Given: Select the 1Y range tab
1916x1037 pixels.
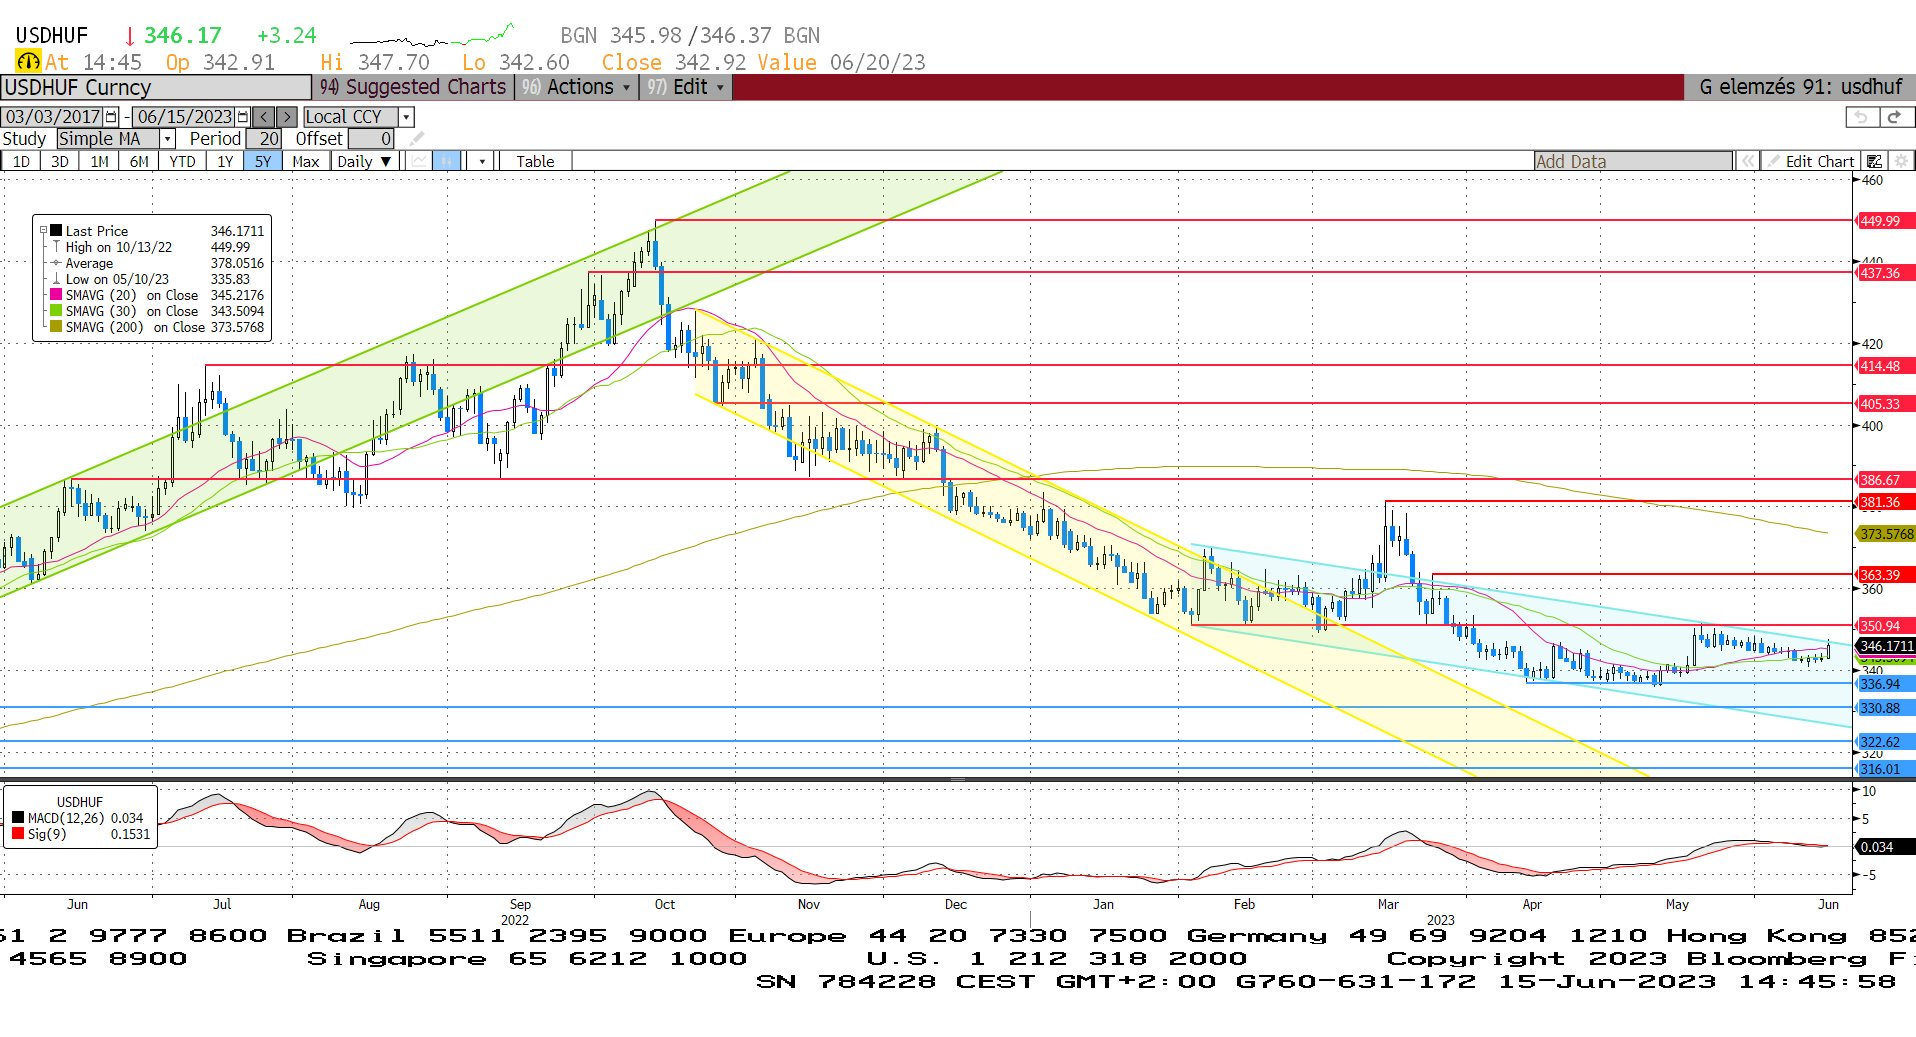Looking at the screenshot, I should coord(225,161).
